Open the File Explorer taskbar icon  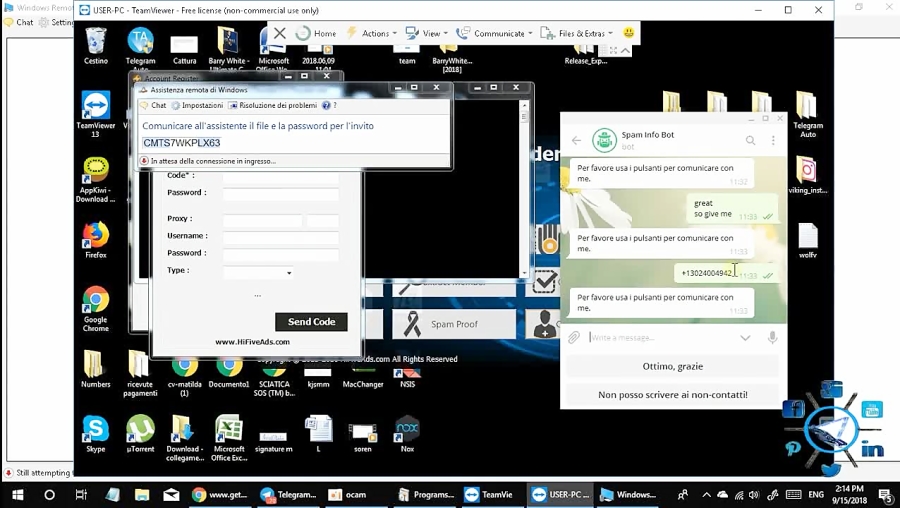tap(141, 495)
